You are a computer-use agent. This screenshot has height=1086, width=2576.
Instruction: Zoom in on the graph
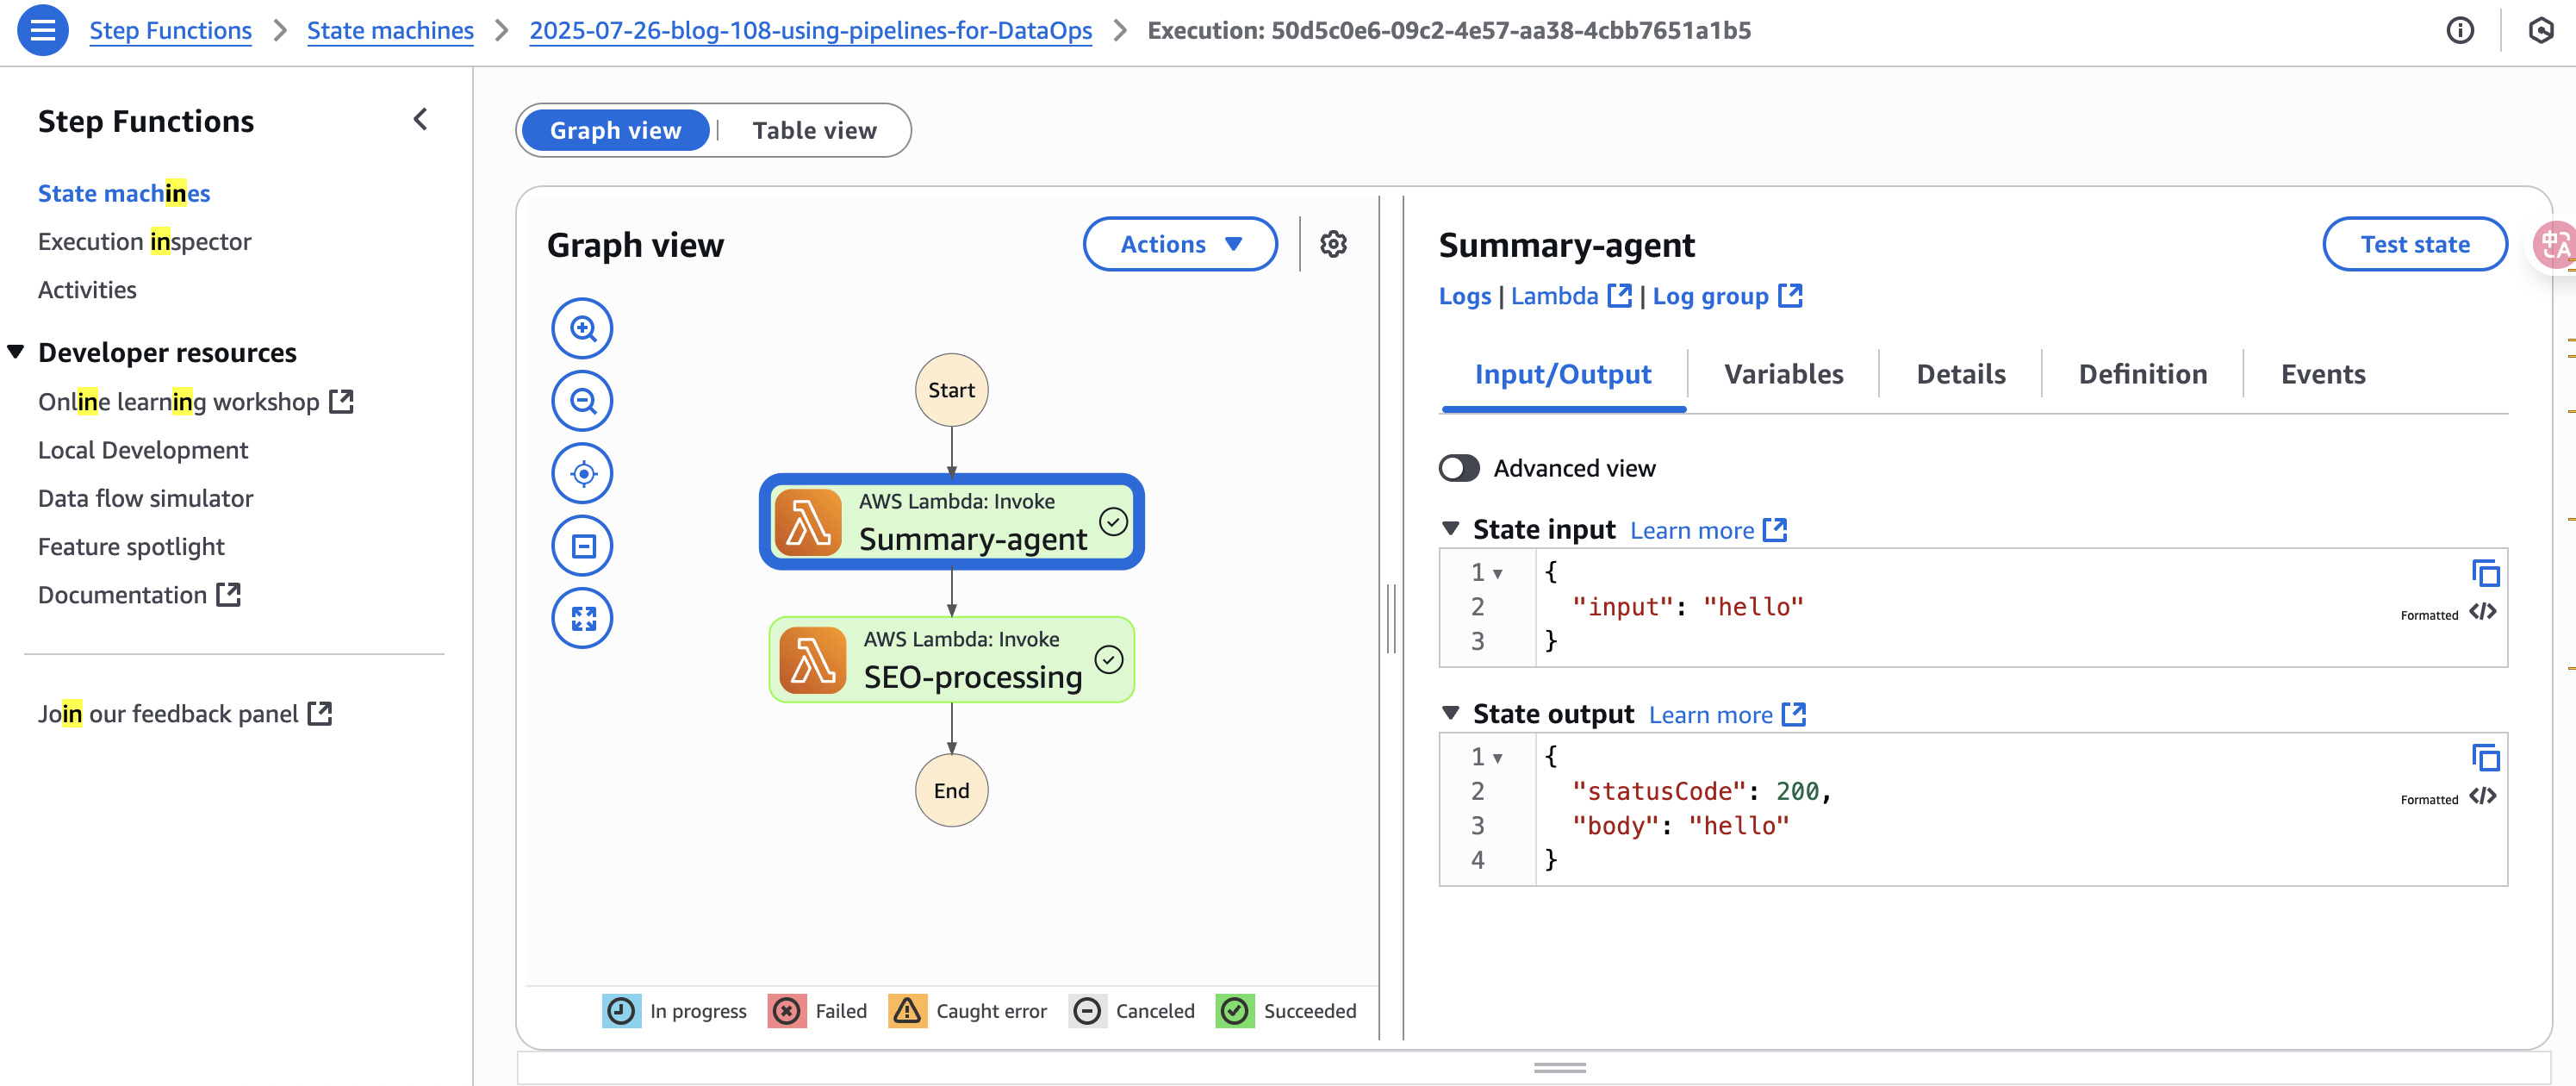point(582,328)
